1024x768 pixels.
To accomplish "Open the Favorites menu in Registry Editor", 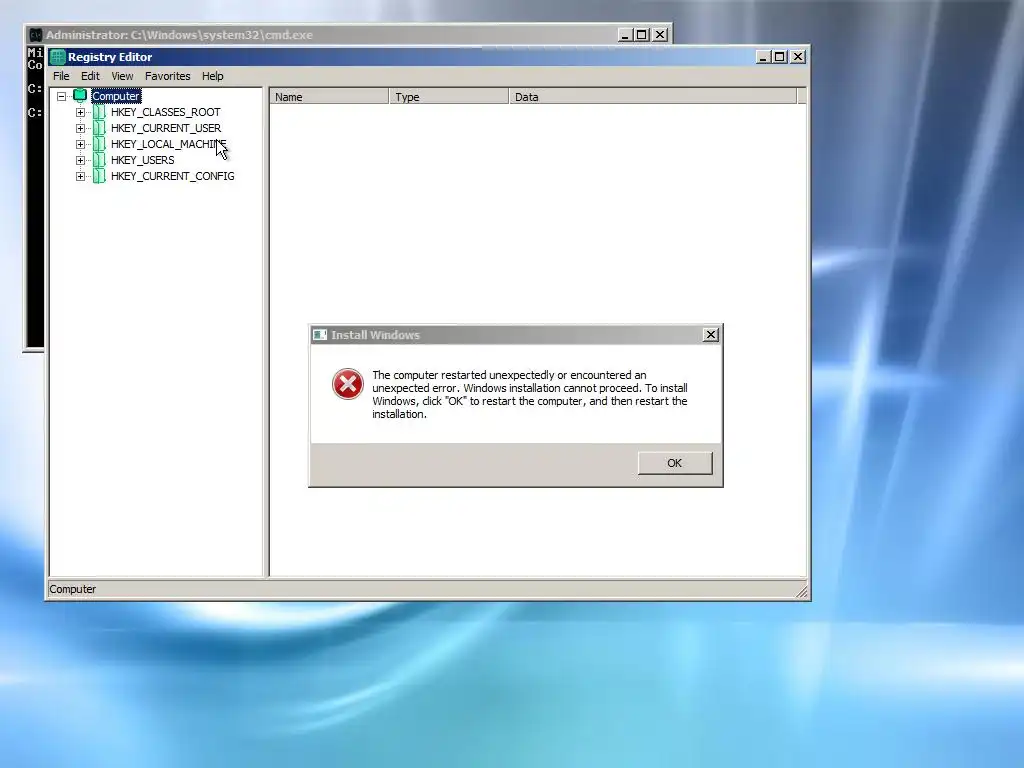I will (168, 76).
